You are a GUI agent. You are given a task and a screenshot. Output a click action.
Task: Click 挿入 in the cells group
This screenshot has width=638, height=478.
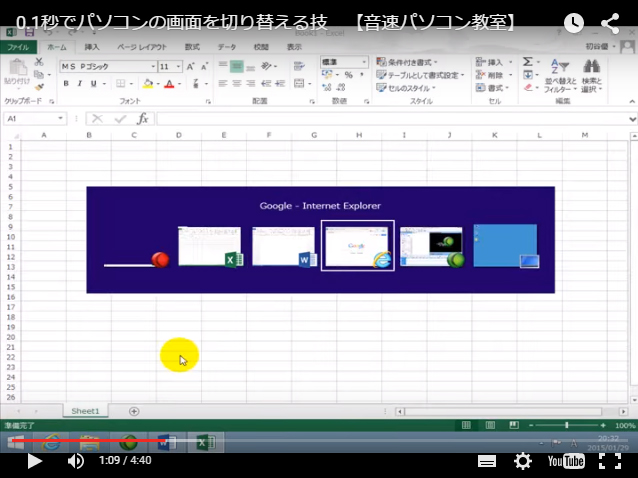coord(494,62)
